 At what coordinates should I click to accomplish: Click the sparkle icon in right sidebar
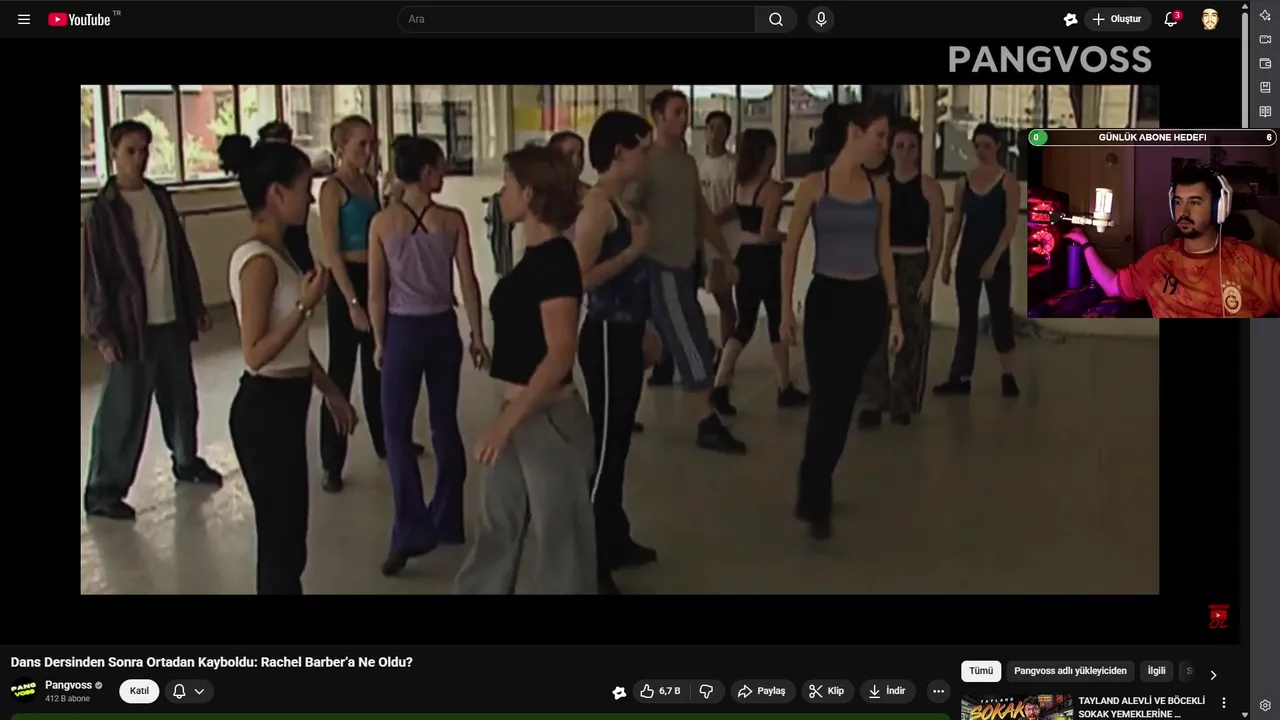click(x=1265, y=15)
